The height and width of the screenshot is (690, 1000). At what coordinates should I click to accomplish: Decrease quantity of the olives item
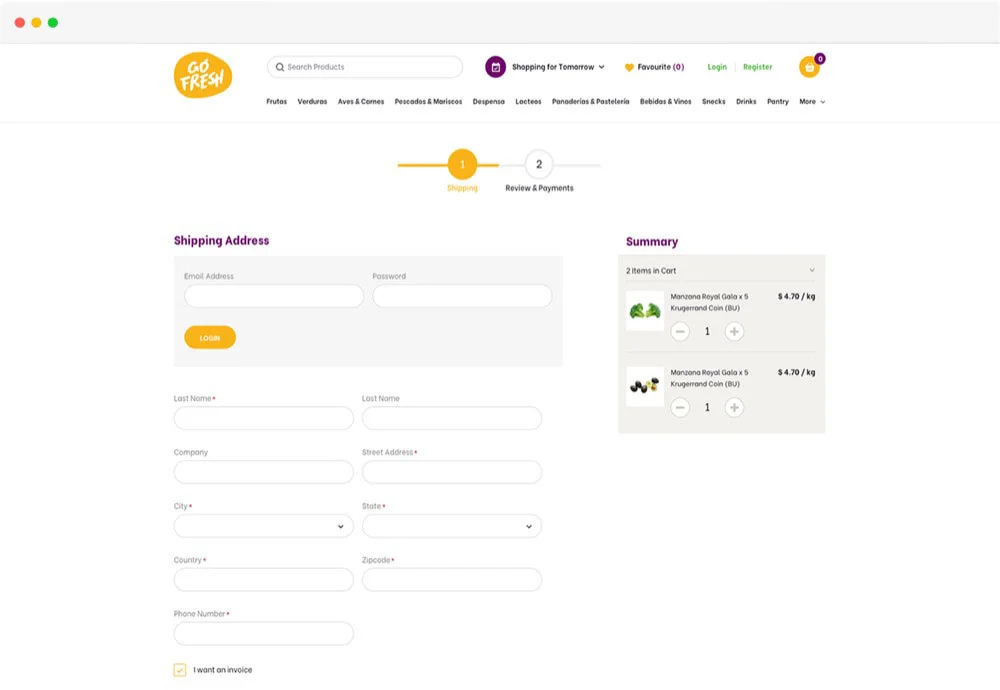[680, 407]
